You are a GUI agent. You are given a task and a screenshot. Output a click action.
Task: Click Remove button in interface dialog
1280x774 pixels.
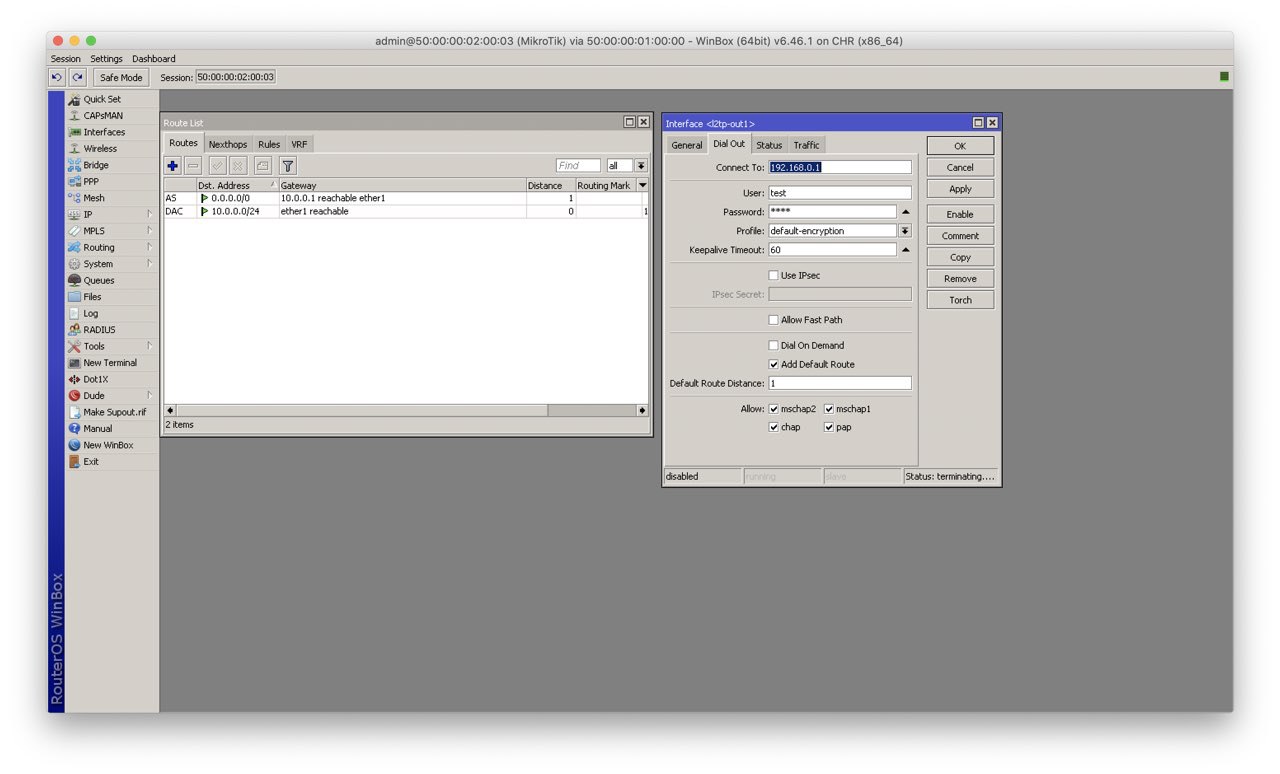pyautogui.click(x=960, y=279)
